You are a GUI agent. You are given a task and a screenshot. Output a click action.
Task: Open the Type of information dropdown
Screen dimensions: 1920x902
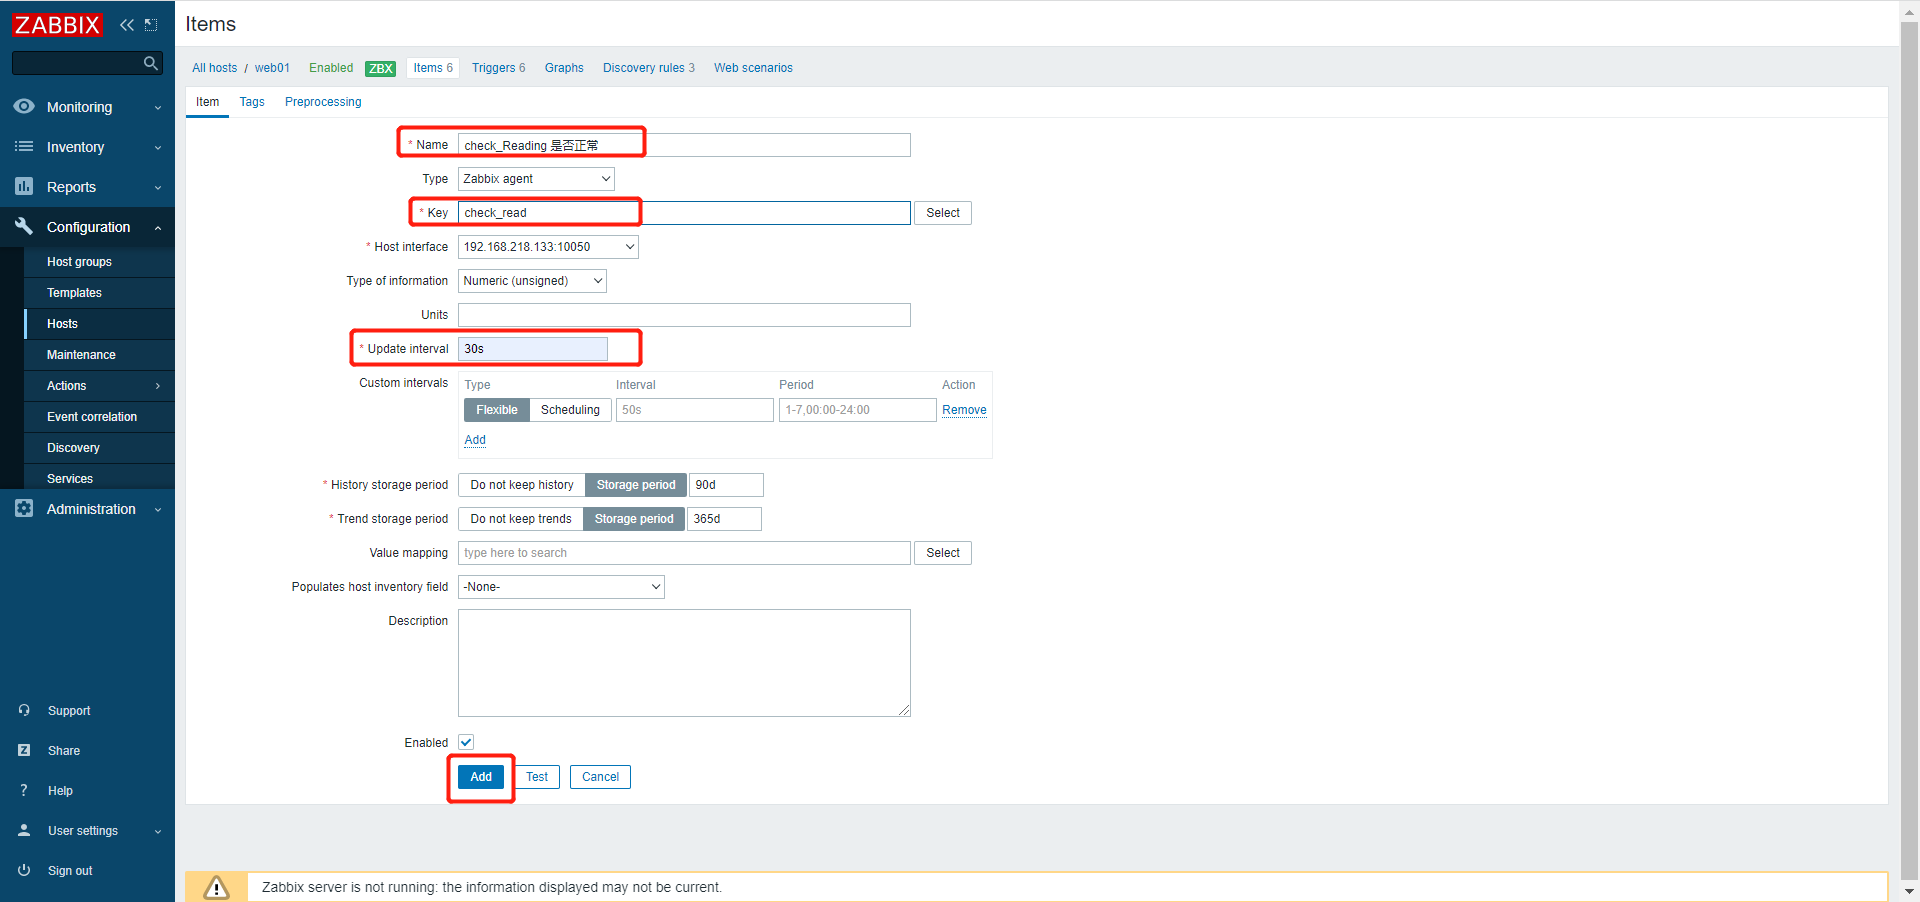click(x=532, y=281)
